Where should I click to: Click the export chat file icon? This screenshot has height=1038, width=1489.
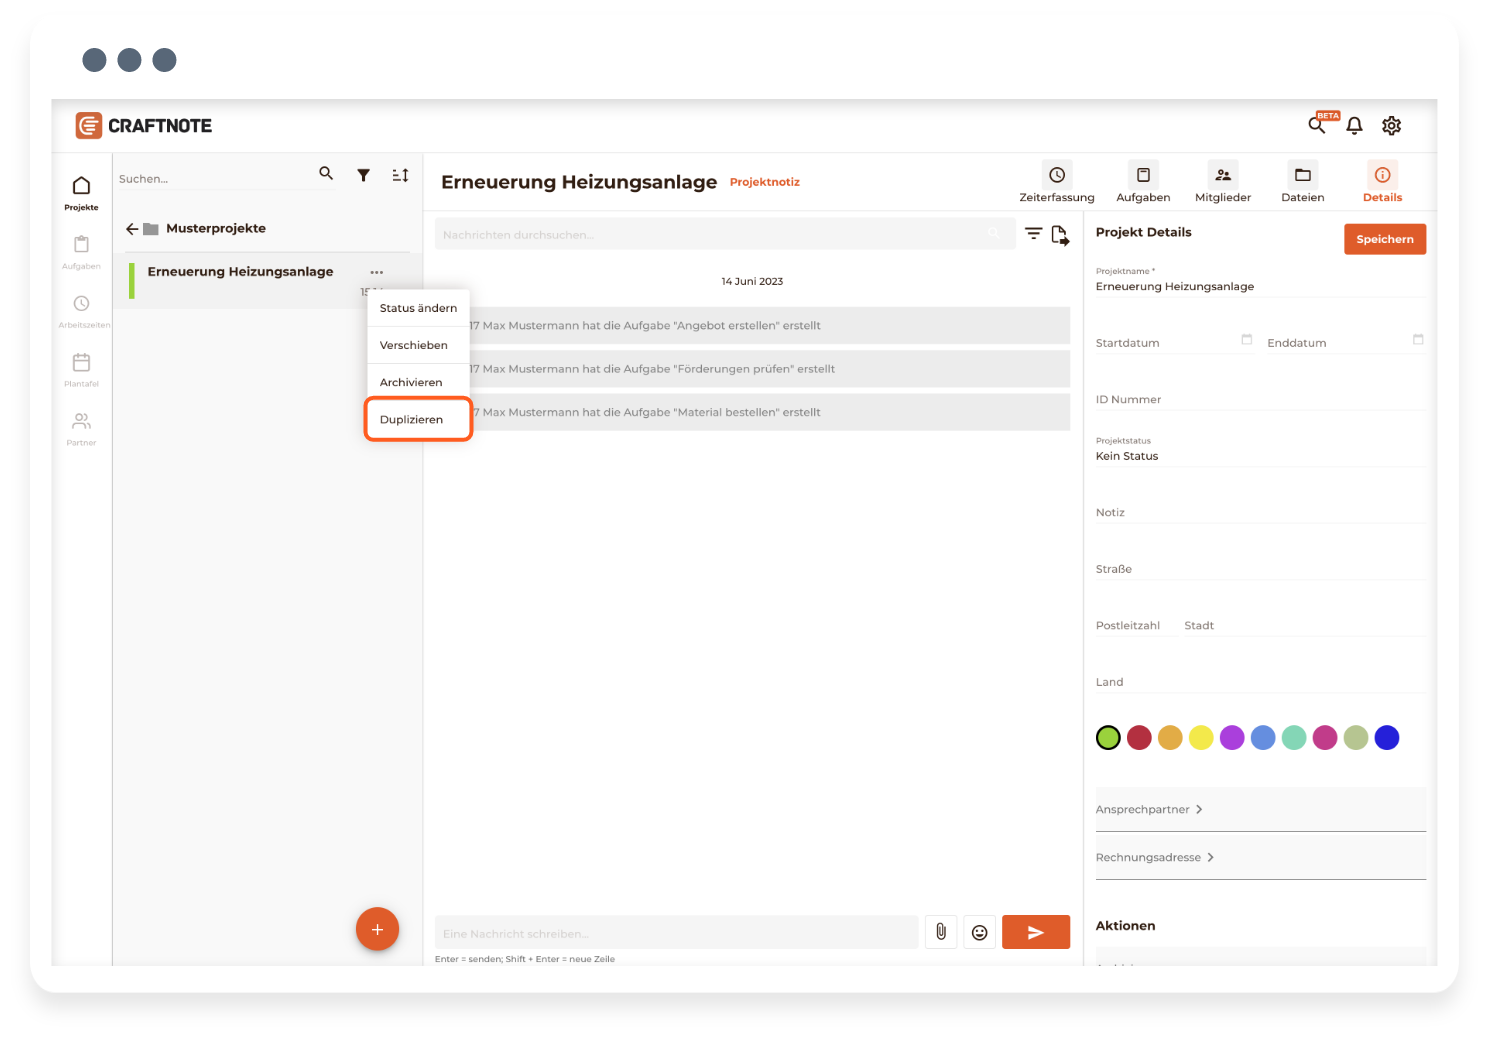[x=1060, y=235]
